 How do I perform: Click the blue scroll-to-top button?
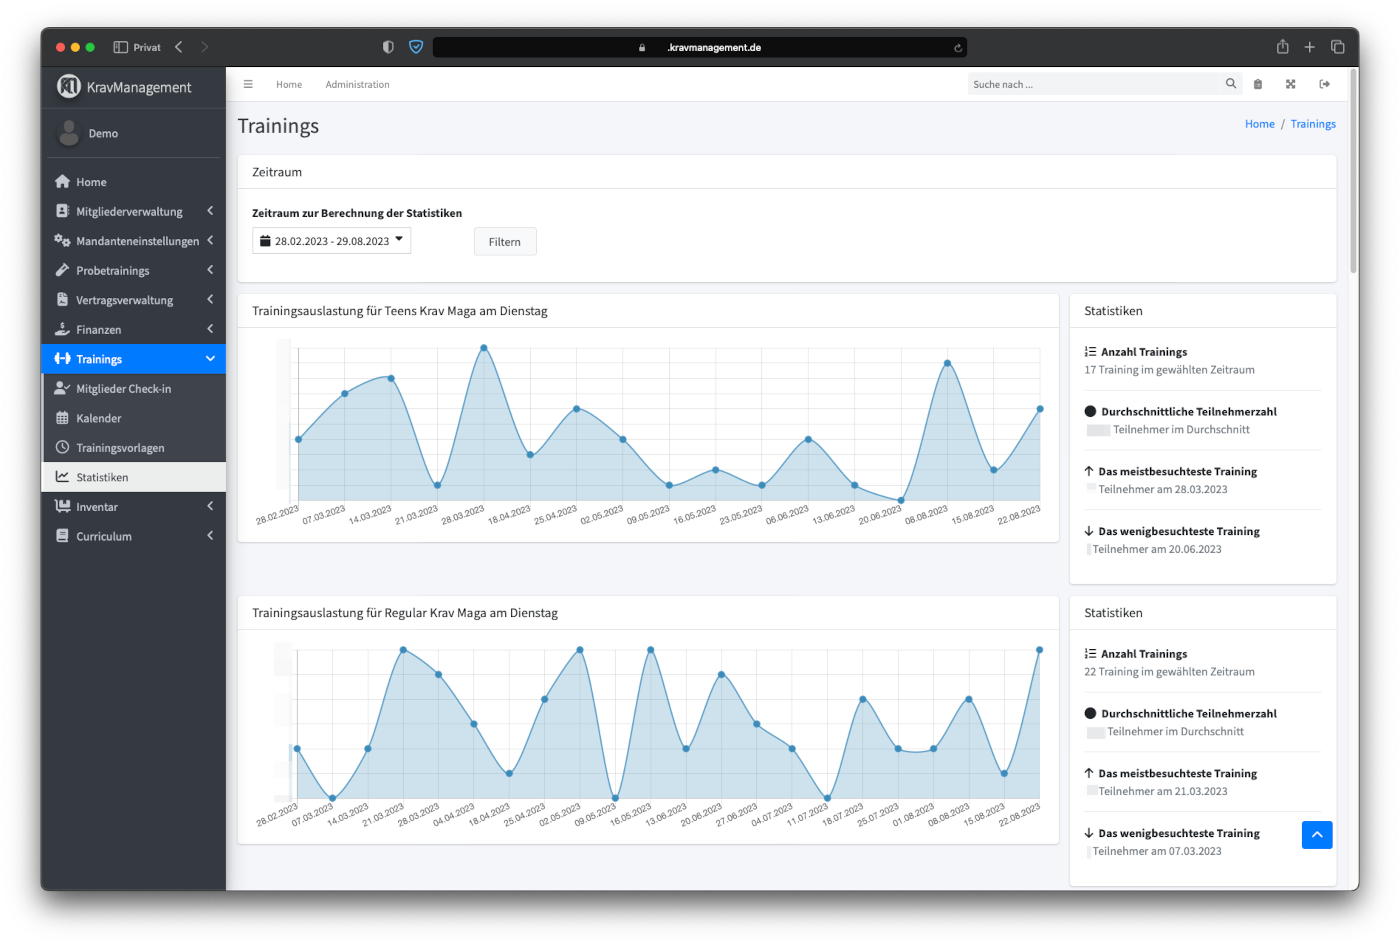1317,835
